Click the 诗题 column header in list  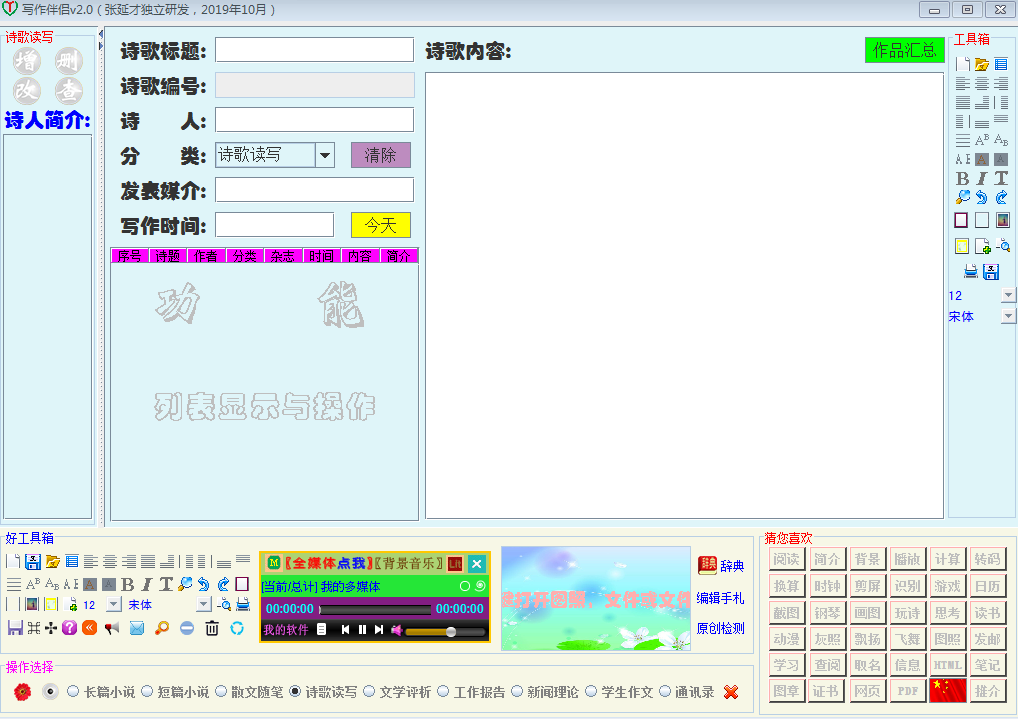pyautogui.click(x=167, y=256)
